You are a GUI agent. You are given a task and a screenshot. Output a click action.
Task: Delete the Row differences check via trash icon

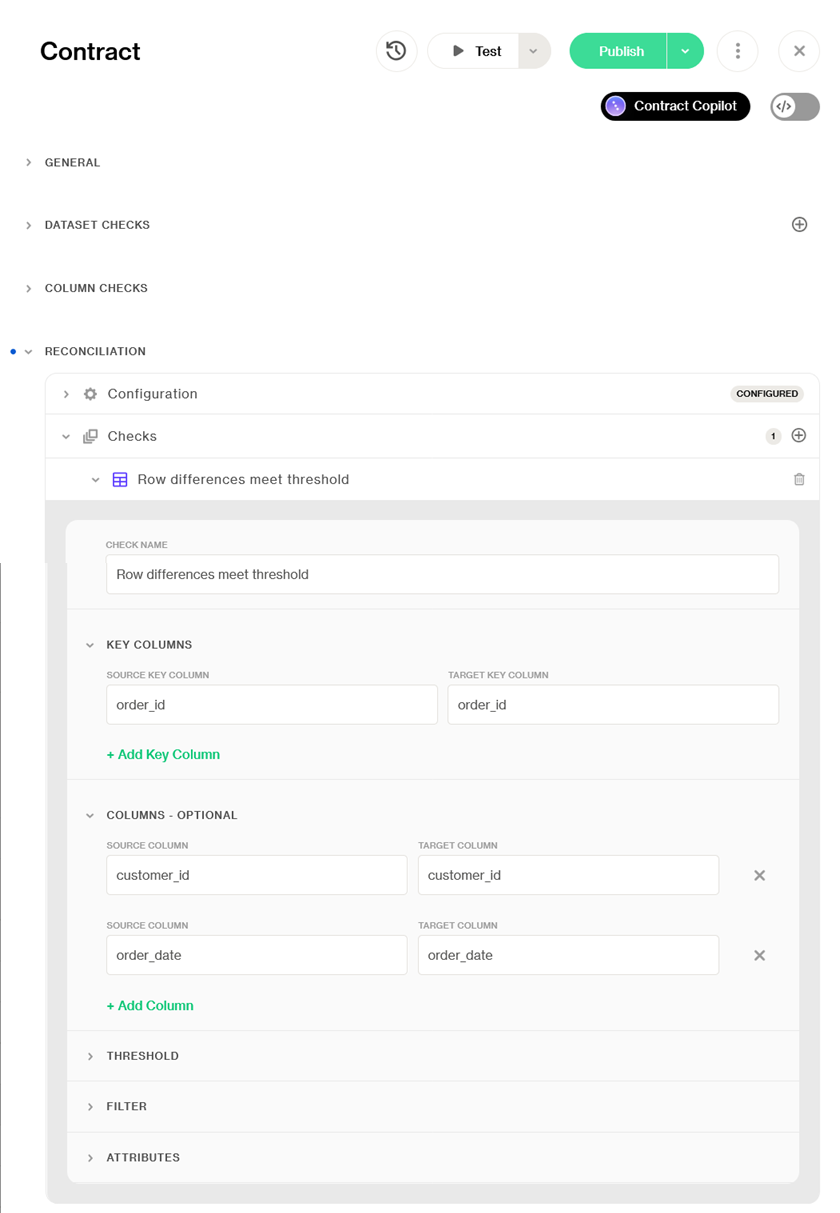point(798,480)
